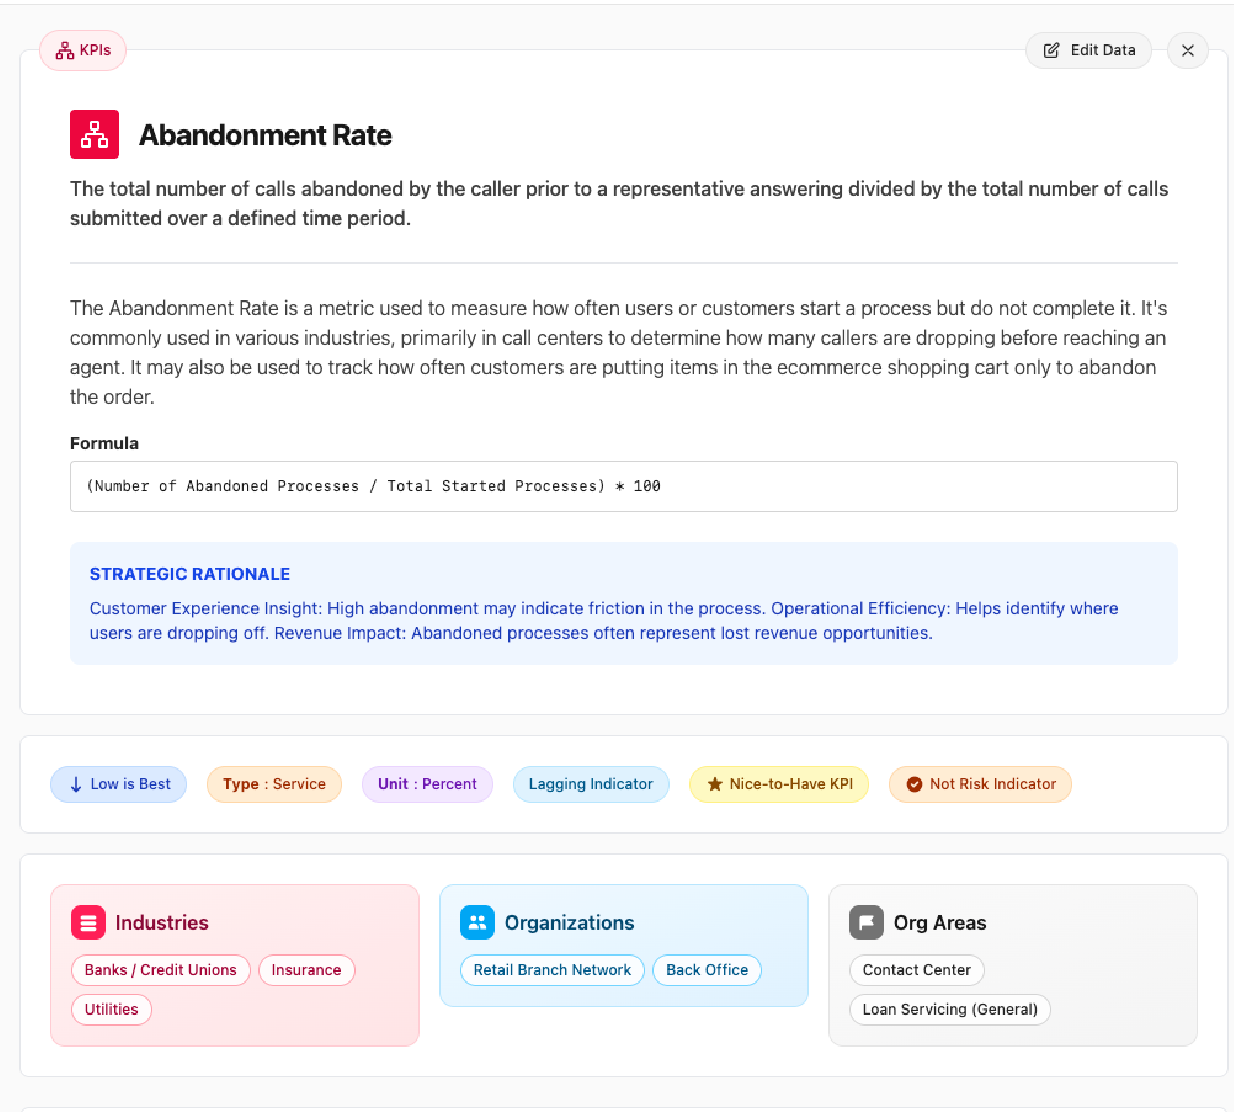The image size is (1234, 1112).
Task: Select the Unit: Percent badge
Action: pyautogui.click(x=427, y=785)
